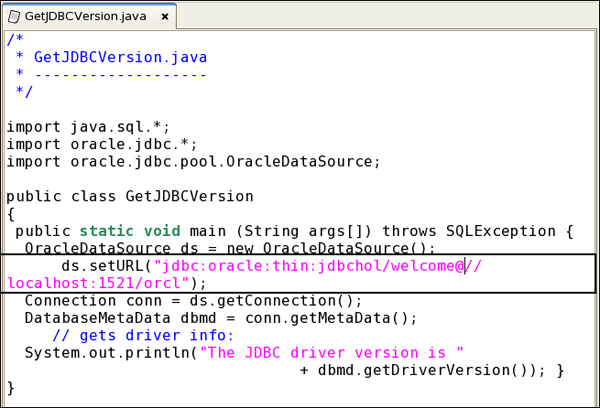The width and height of the screenshot is (600, 408).
Task: Click the 'static' keyword in main declaration
Action: click(107, 231)
